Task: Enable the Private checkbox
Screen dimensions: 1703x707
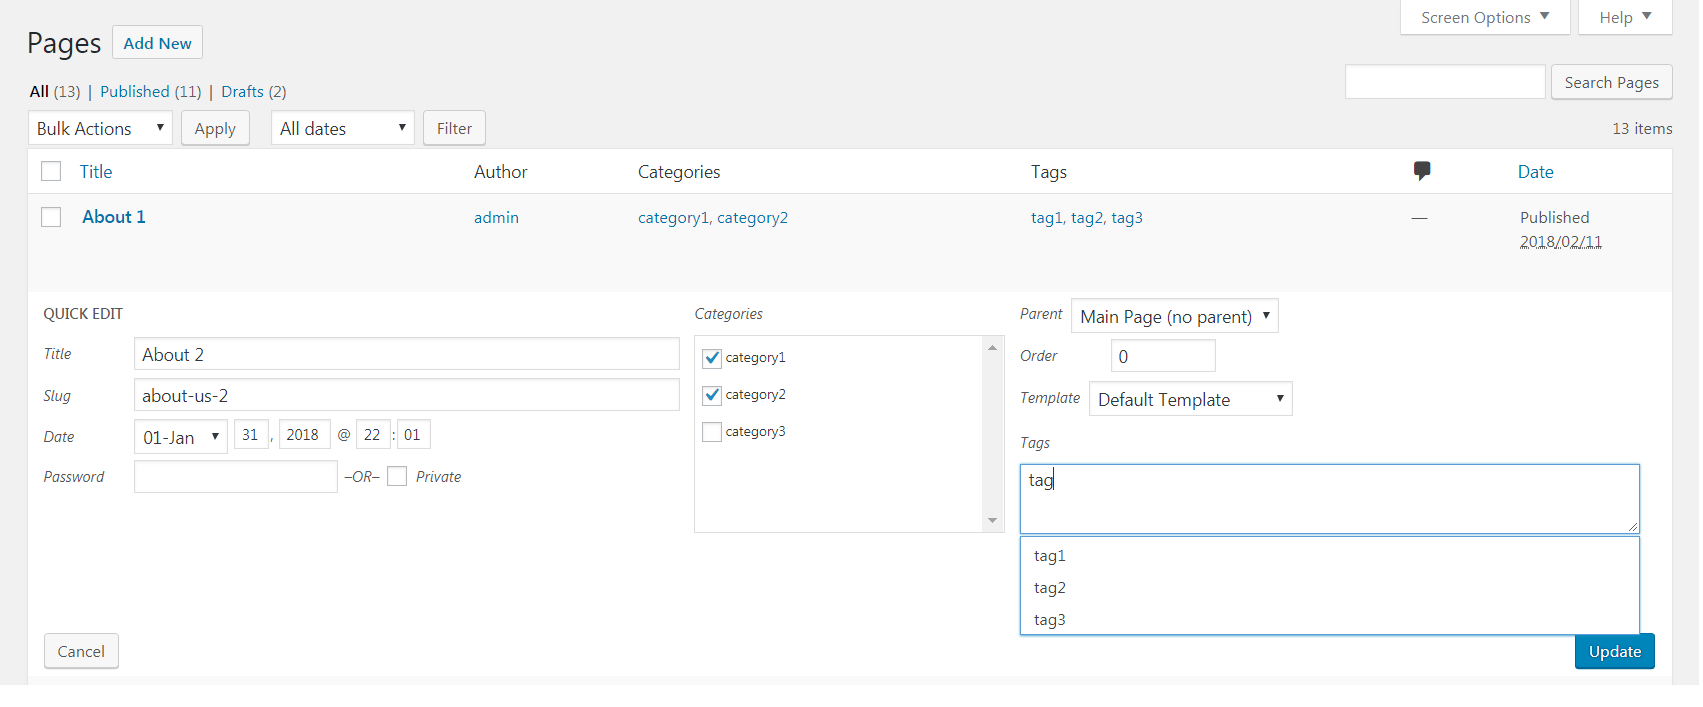Action: click(x=397, y=476)
